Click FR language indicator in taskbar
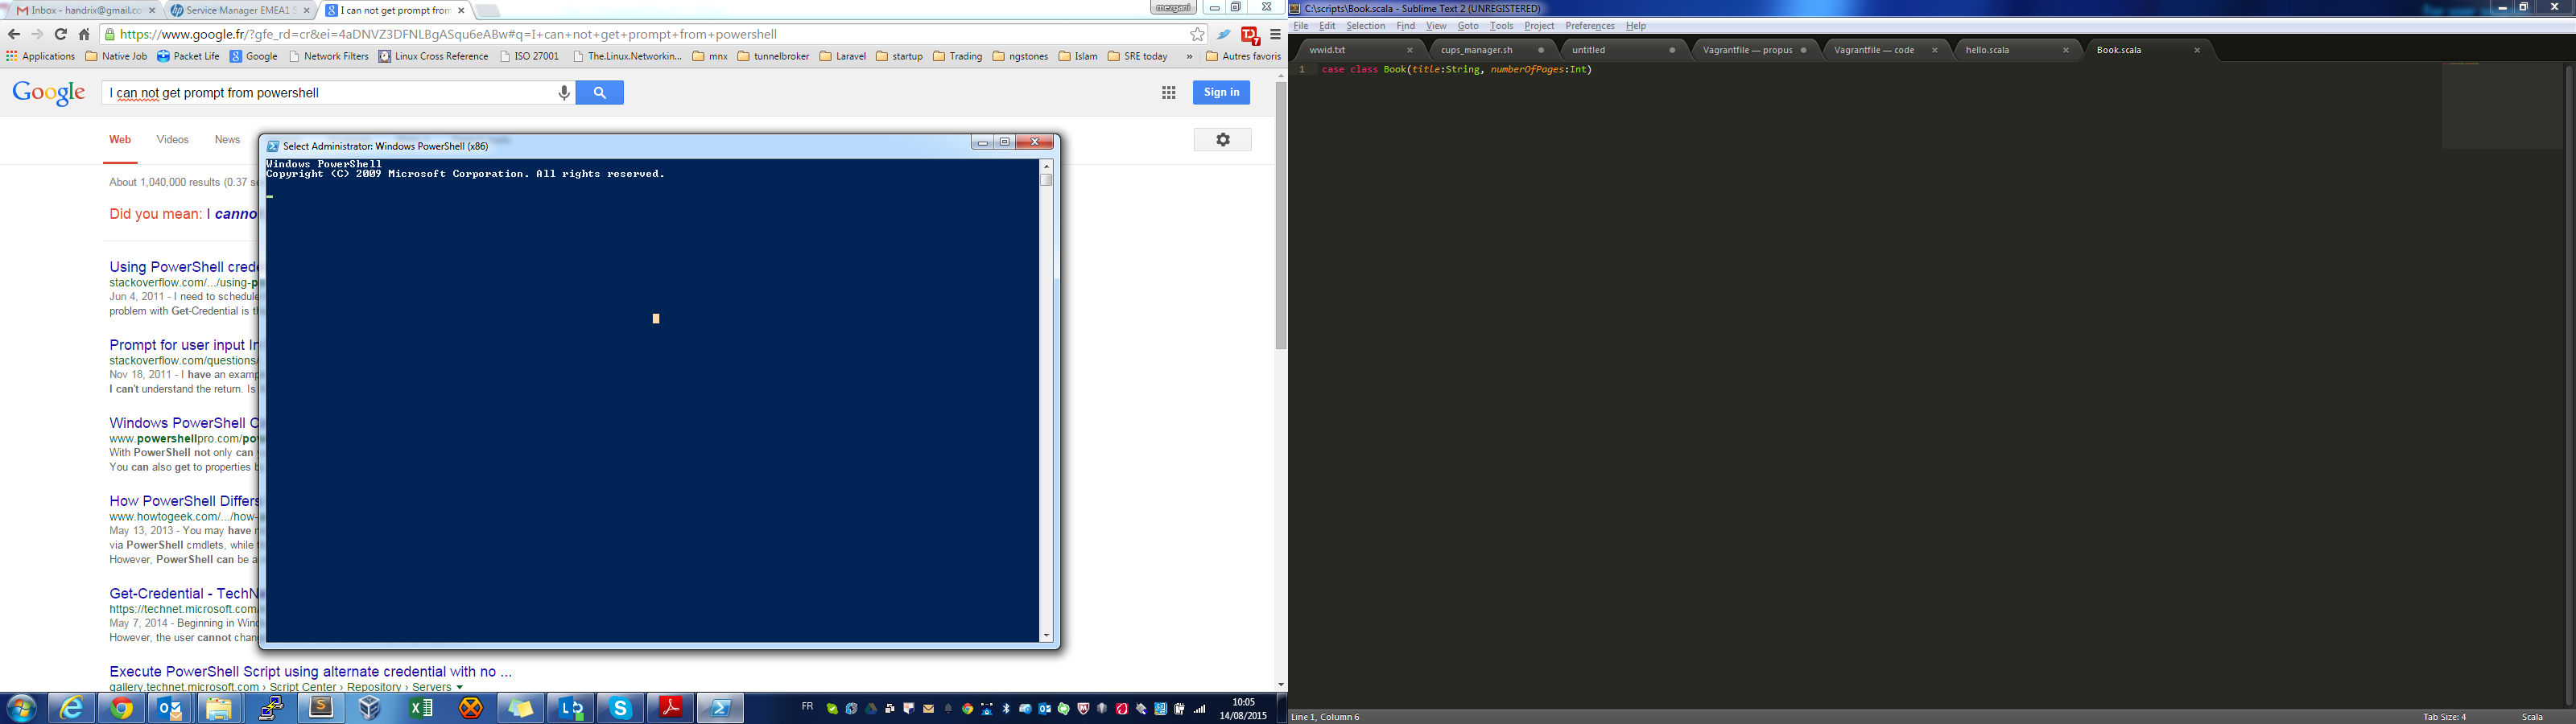Image resolution: width=2576 pixels, height=724 pixels. pos(807,707)
